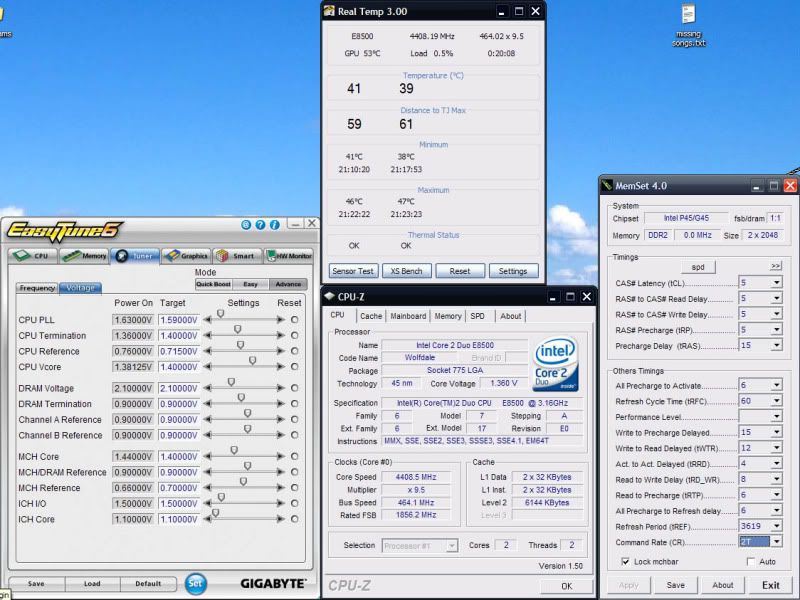The height and width of the screenshot is (600, 800).
Task: Open the Mainboard tab in CPU-Z
Action: (x=408, y=316)
